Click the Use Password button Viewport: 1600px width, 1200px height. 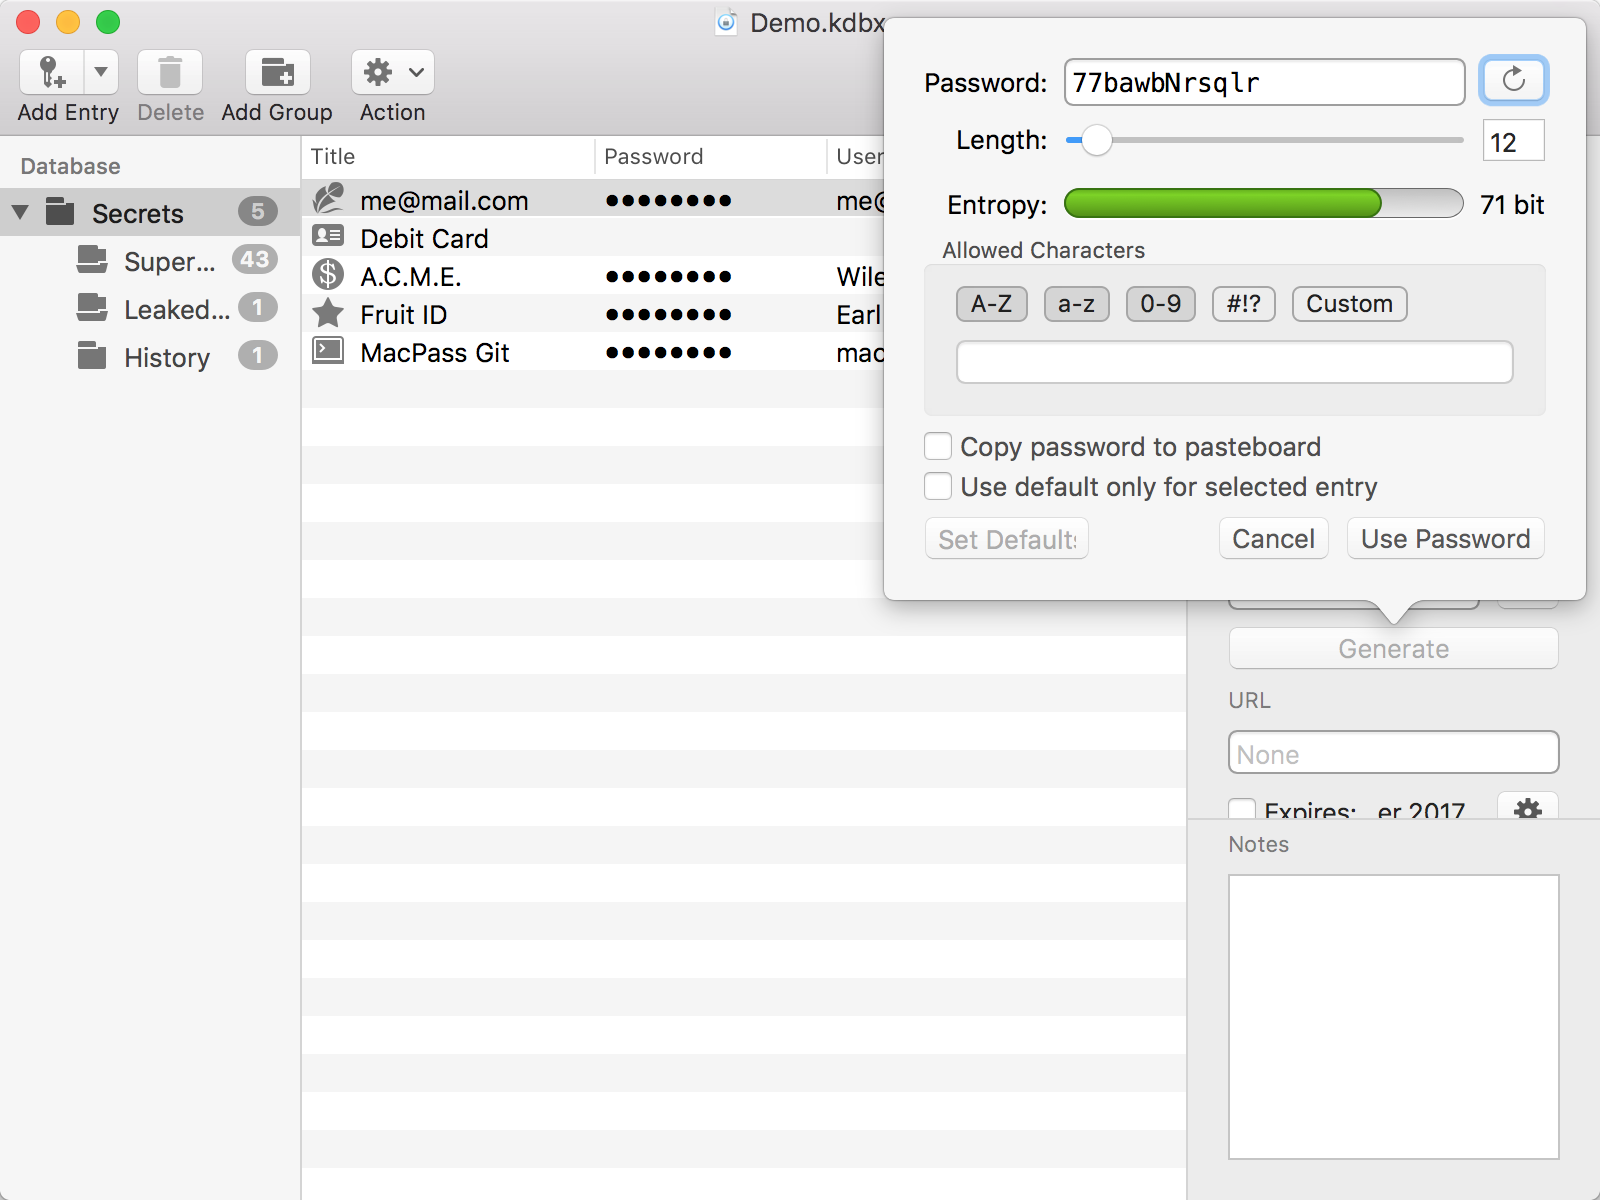1446,539
